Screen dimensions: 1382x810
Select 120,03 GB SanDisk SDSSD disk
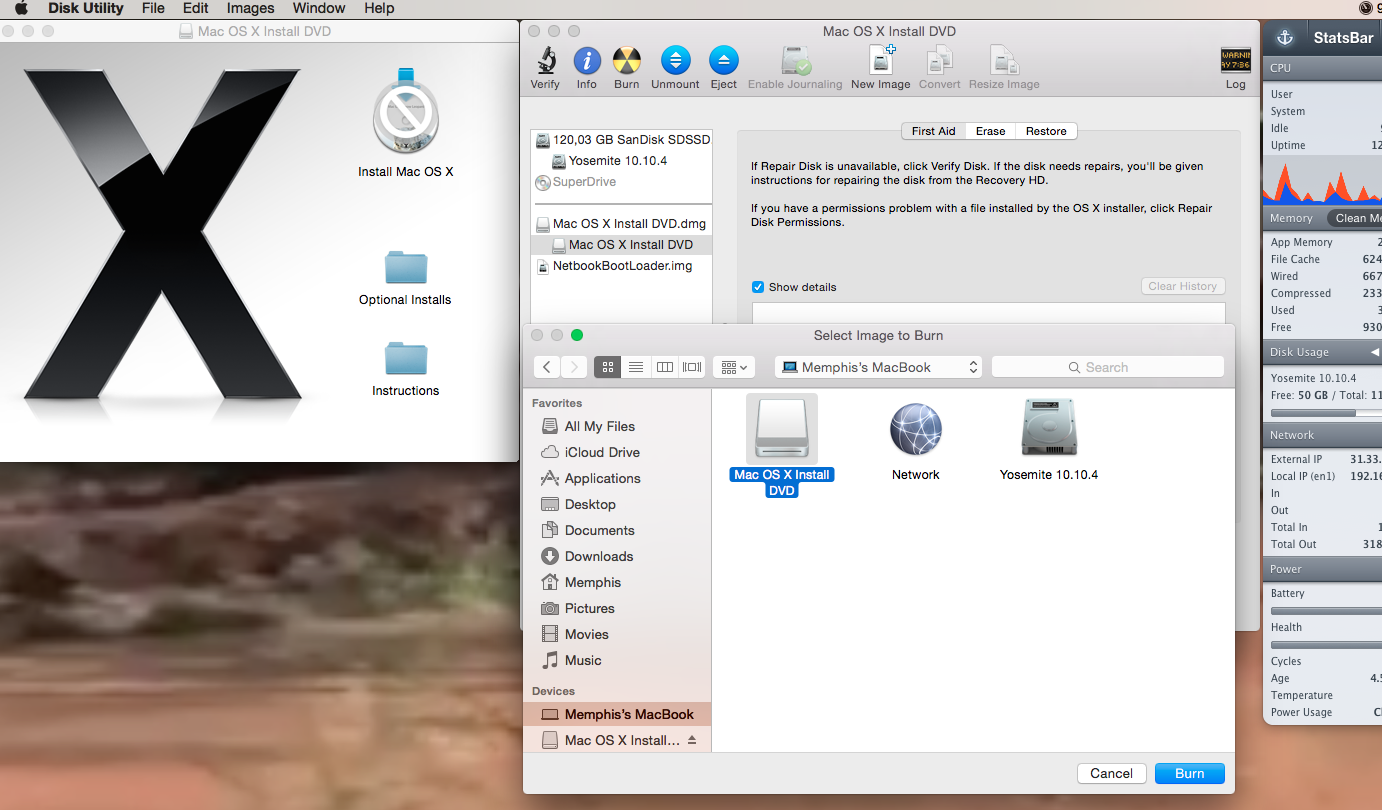pos(622,140)
